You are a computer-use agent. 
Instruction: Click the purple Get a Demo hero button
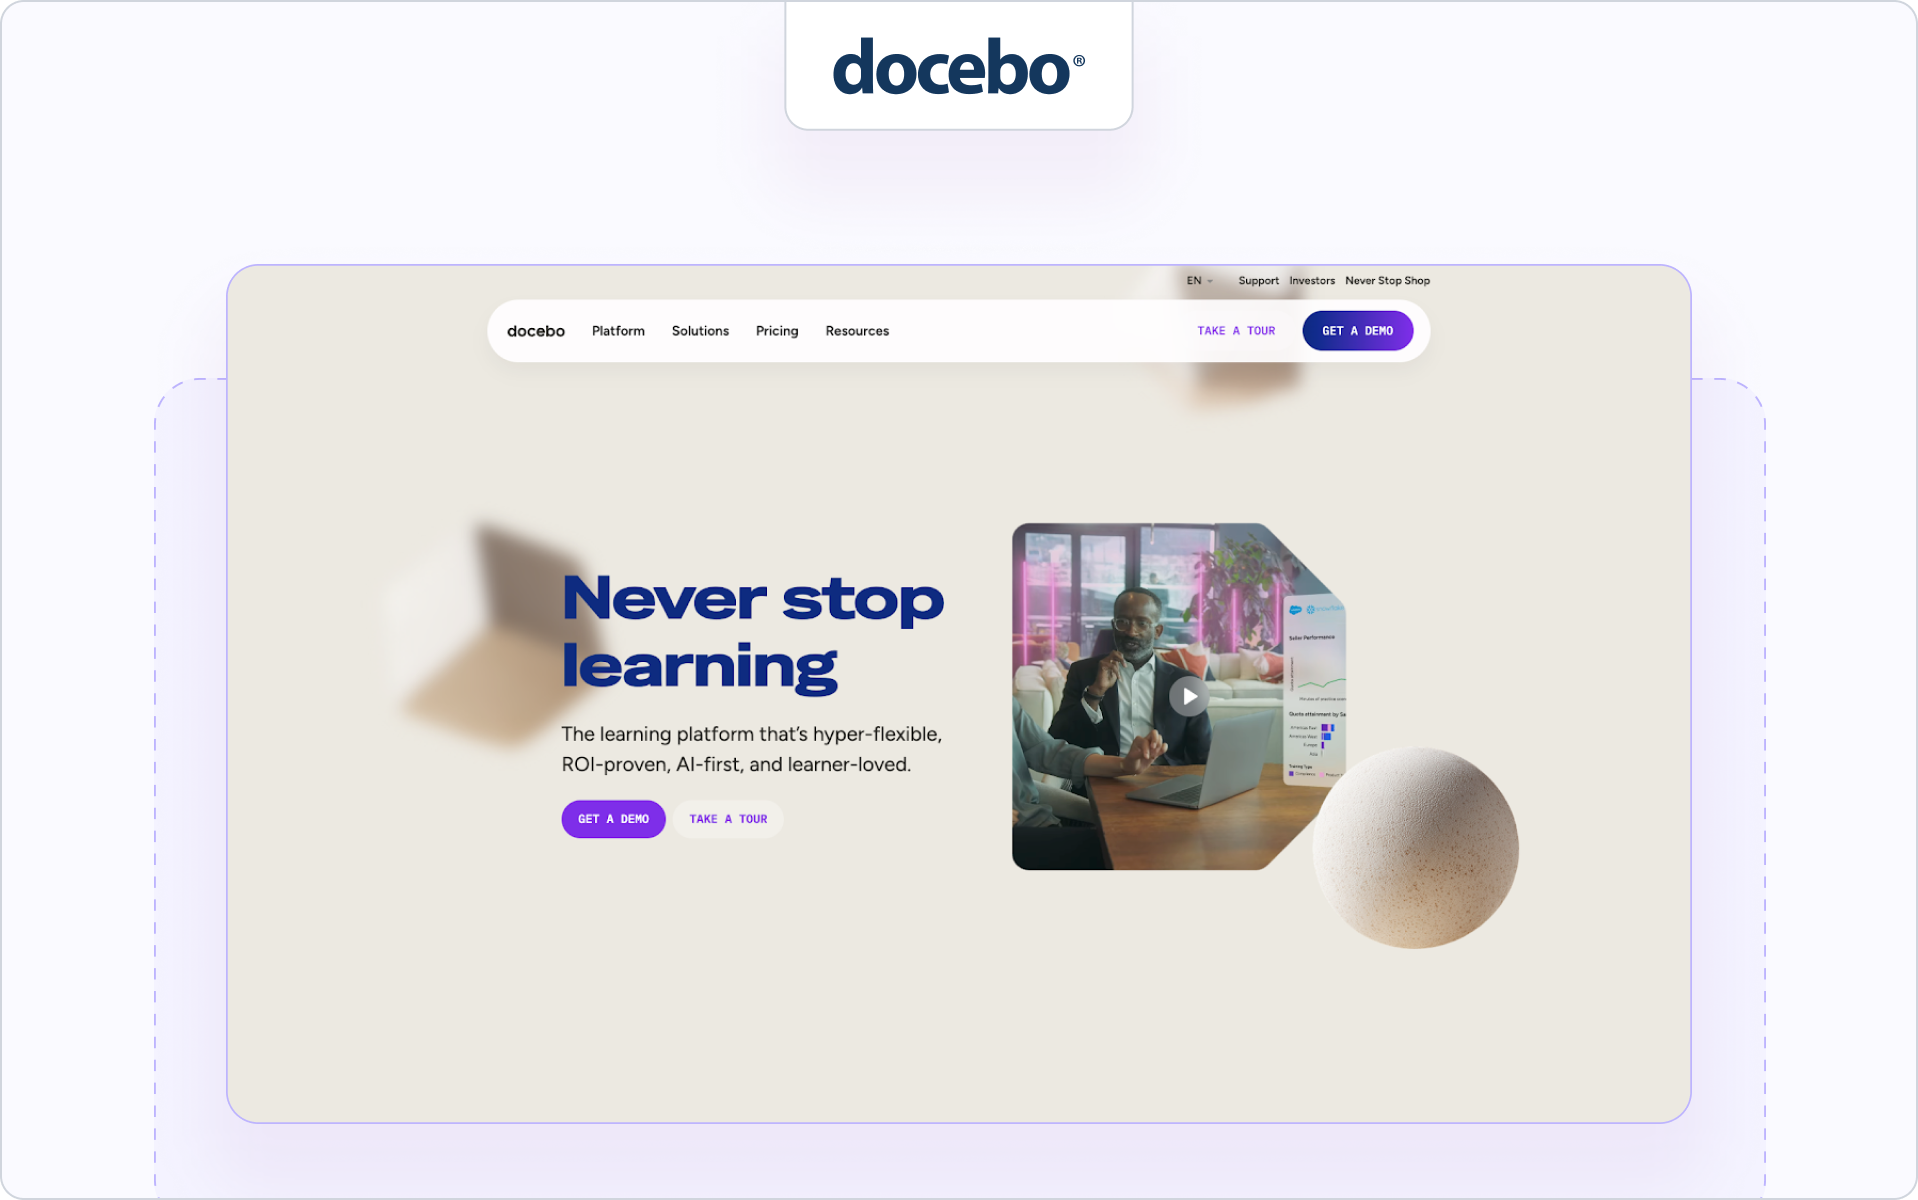point(613,819)
